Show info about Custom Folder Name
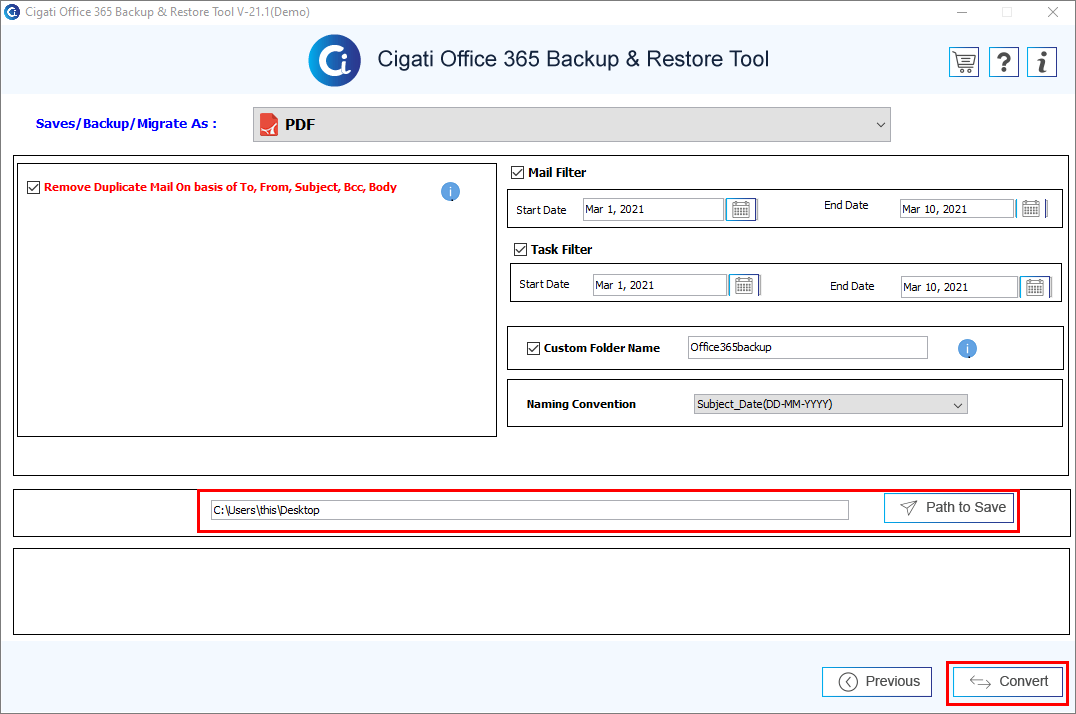 click(967, 349)
